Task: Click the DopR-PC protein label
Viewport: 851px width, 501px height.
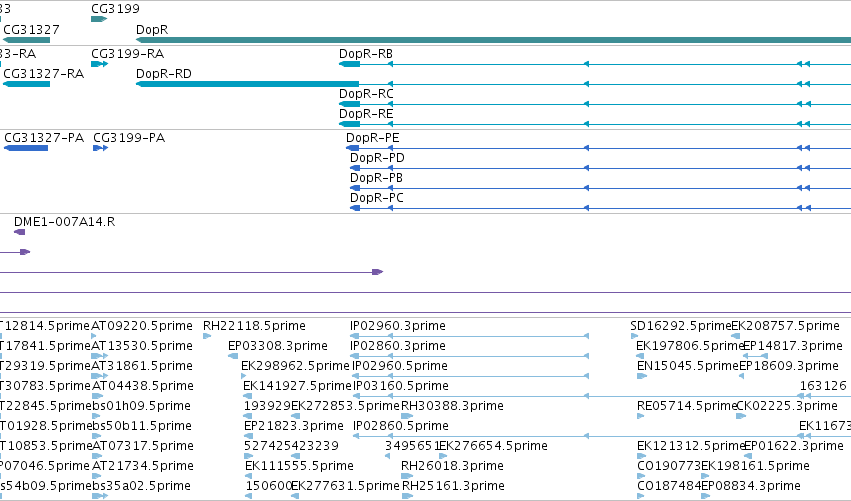Action: click(377, 198)
